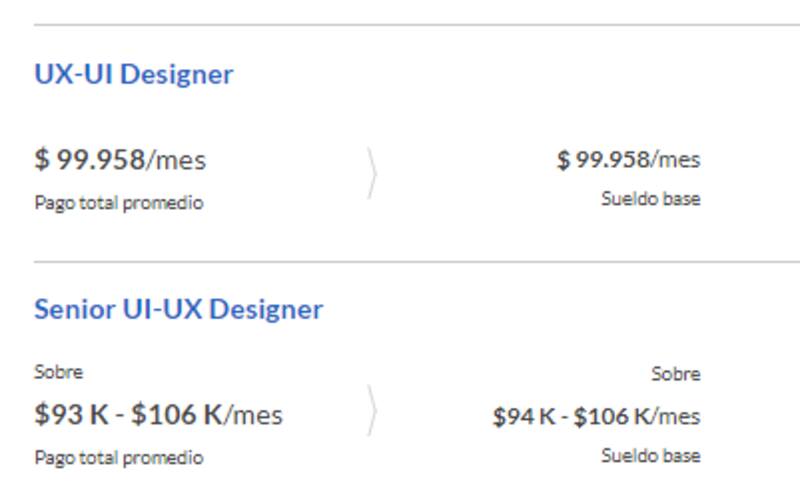
Task: Click the divider line above Senior UI-UX Designer
Action: pos(400,262)
